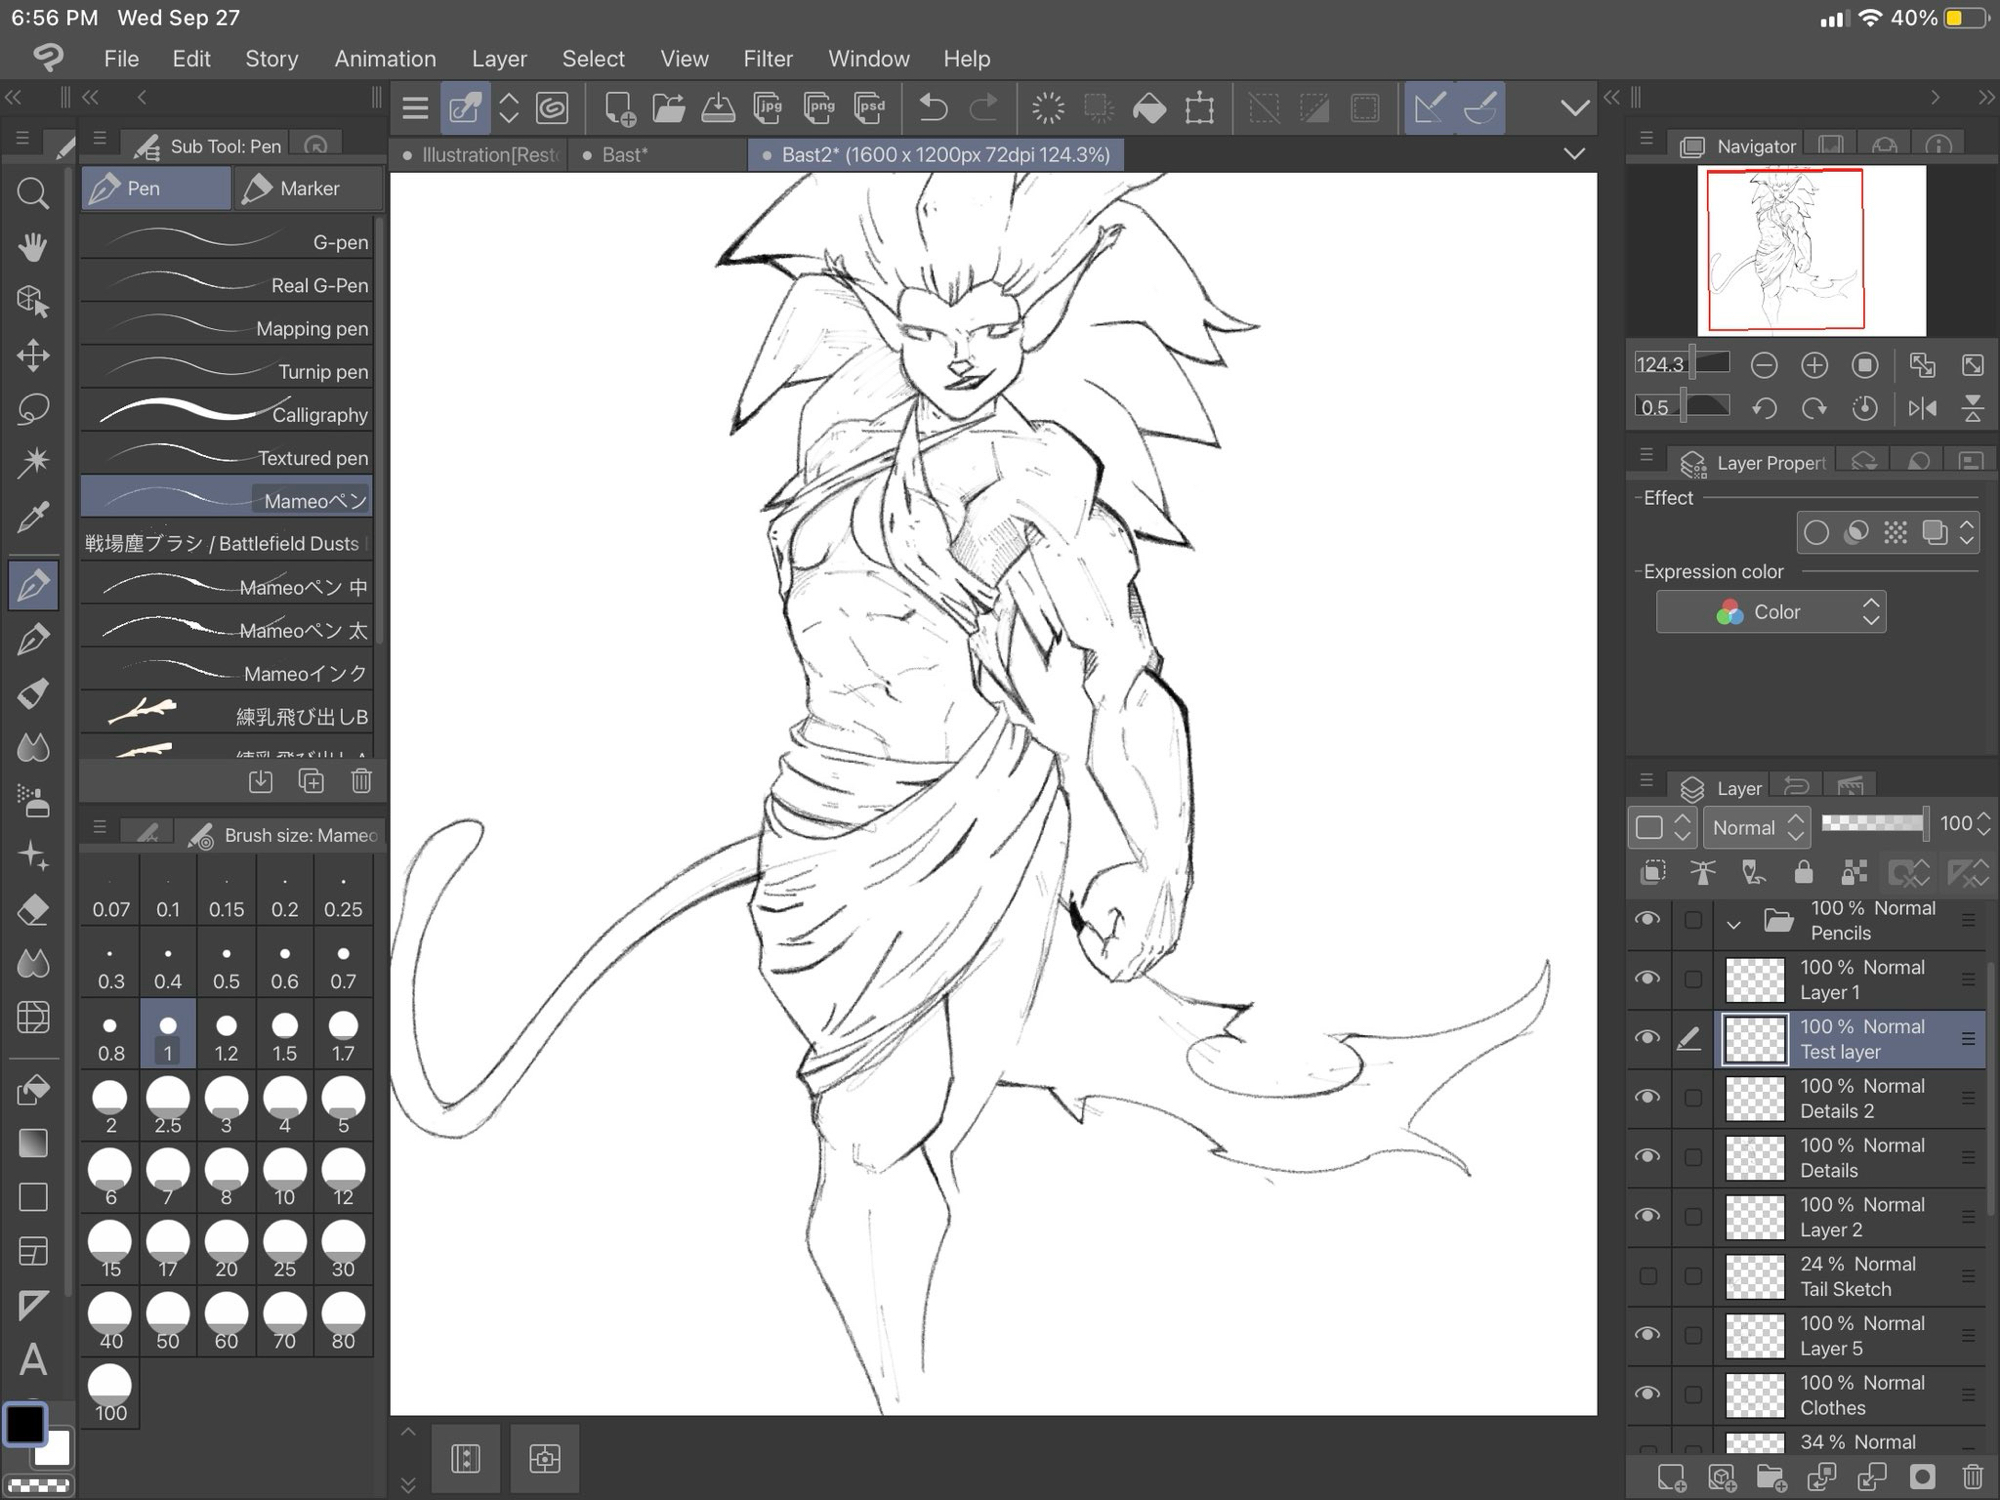Flip canvas horizontally in Navigator
The height and width of the screenshot is (1500, 2000).
click(x=1922, y=408)
